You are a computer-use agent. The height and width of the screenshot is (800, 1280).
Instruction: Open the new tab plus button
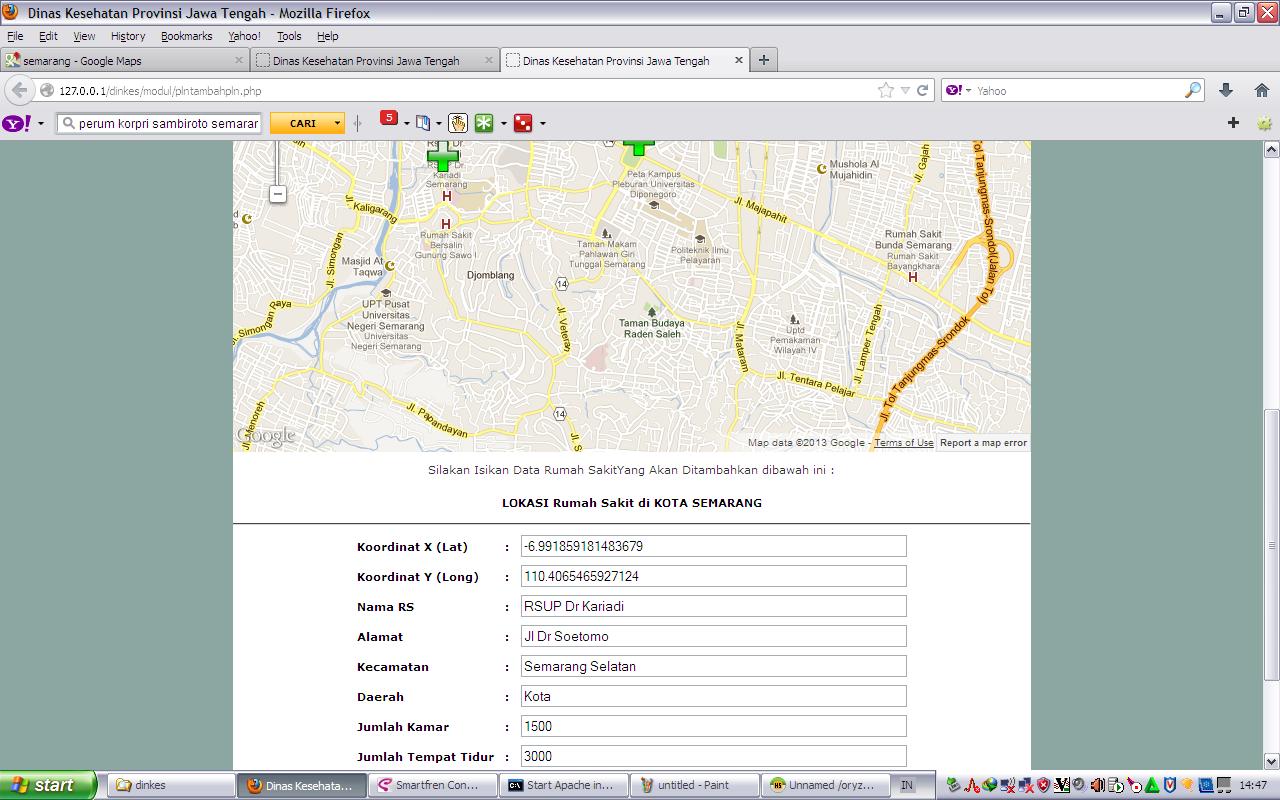tap(764, 60)
